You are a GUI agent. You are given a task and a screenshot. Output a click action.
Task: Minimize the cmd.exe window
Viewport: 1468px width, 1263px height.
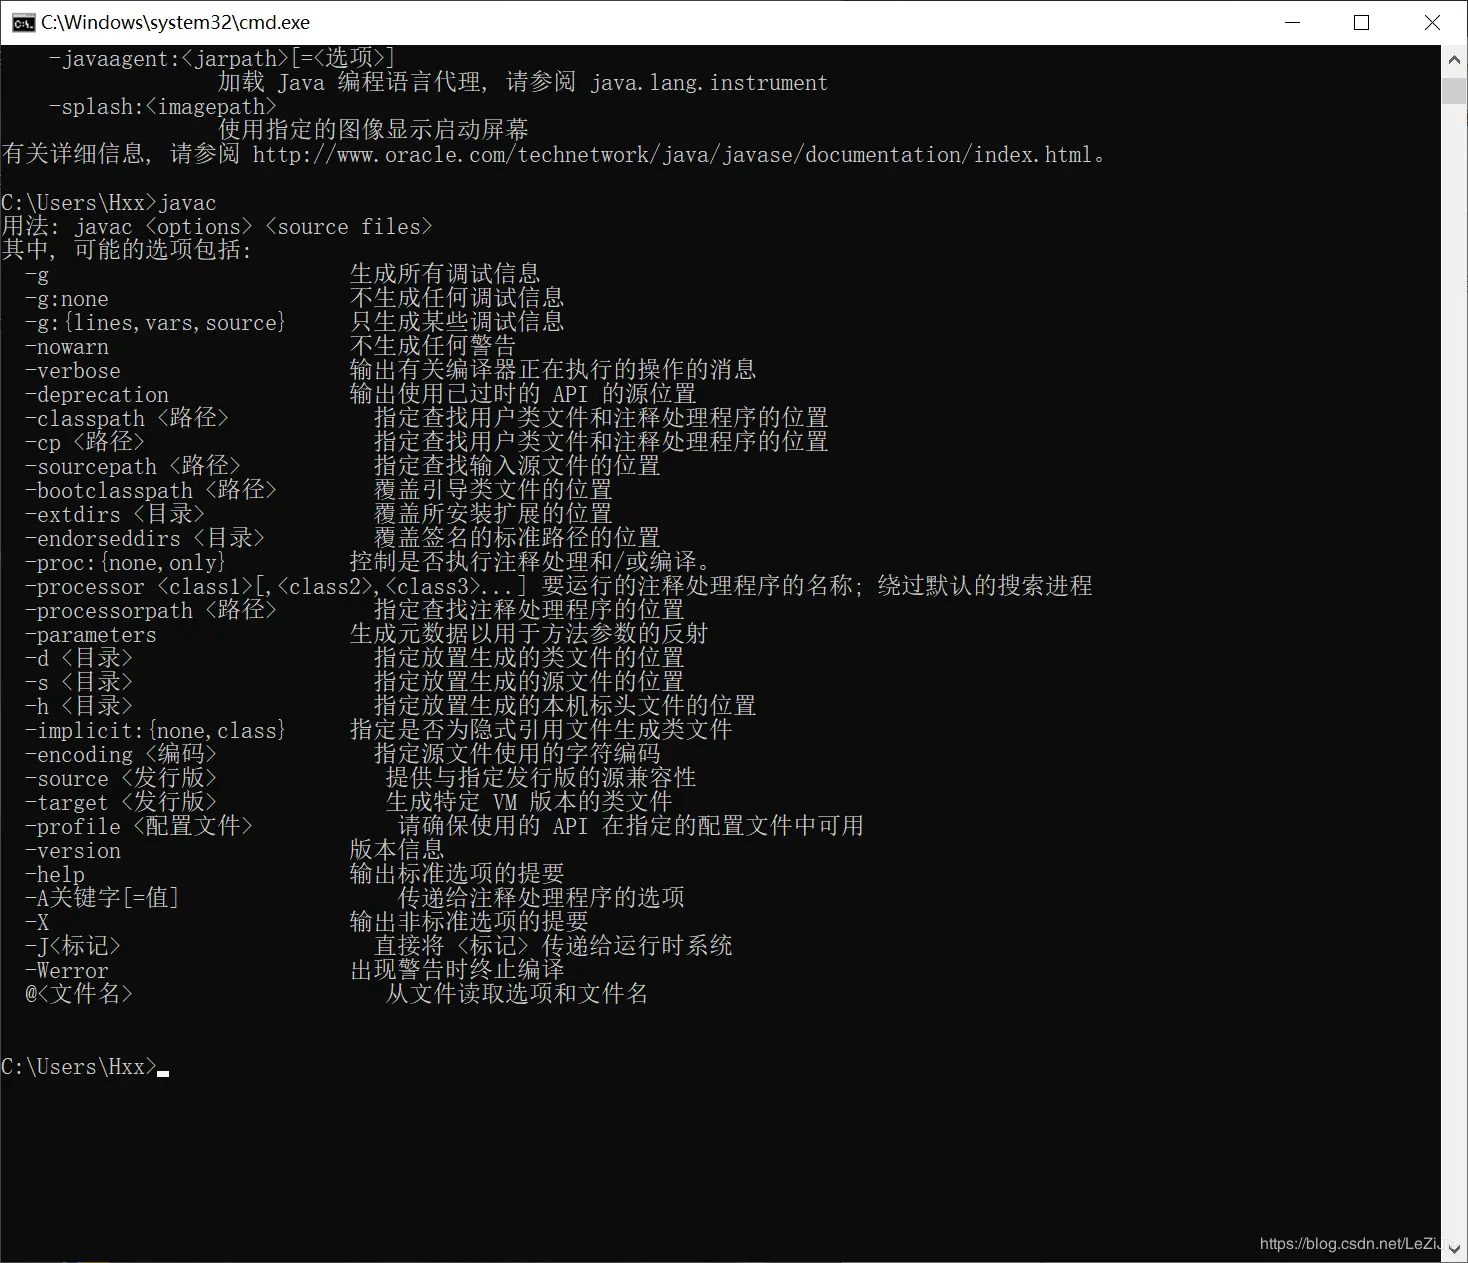pos(1292,22)
